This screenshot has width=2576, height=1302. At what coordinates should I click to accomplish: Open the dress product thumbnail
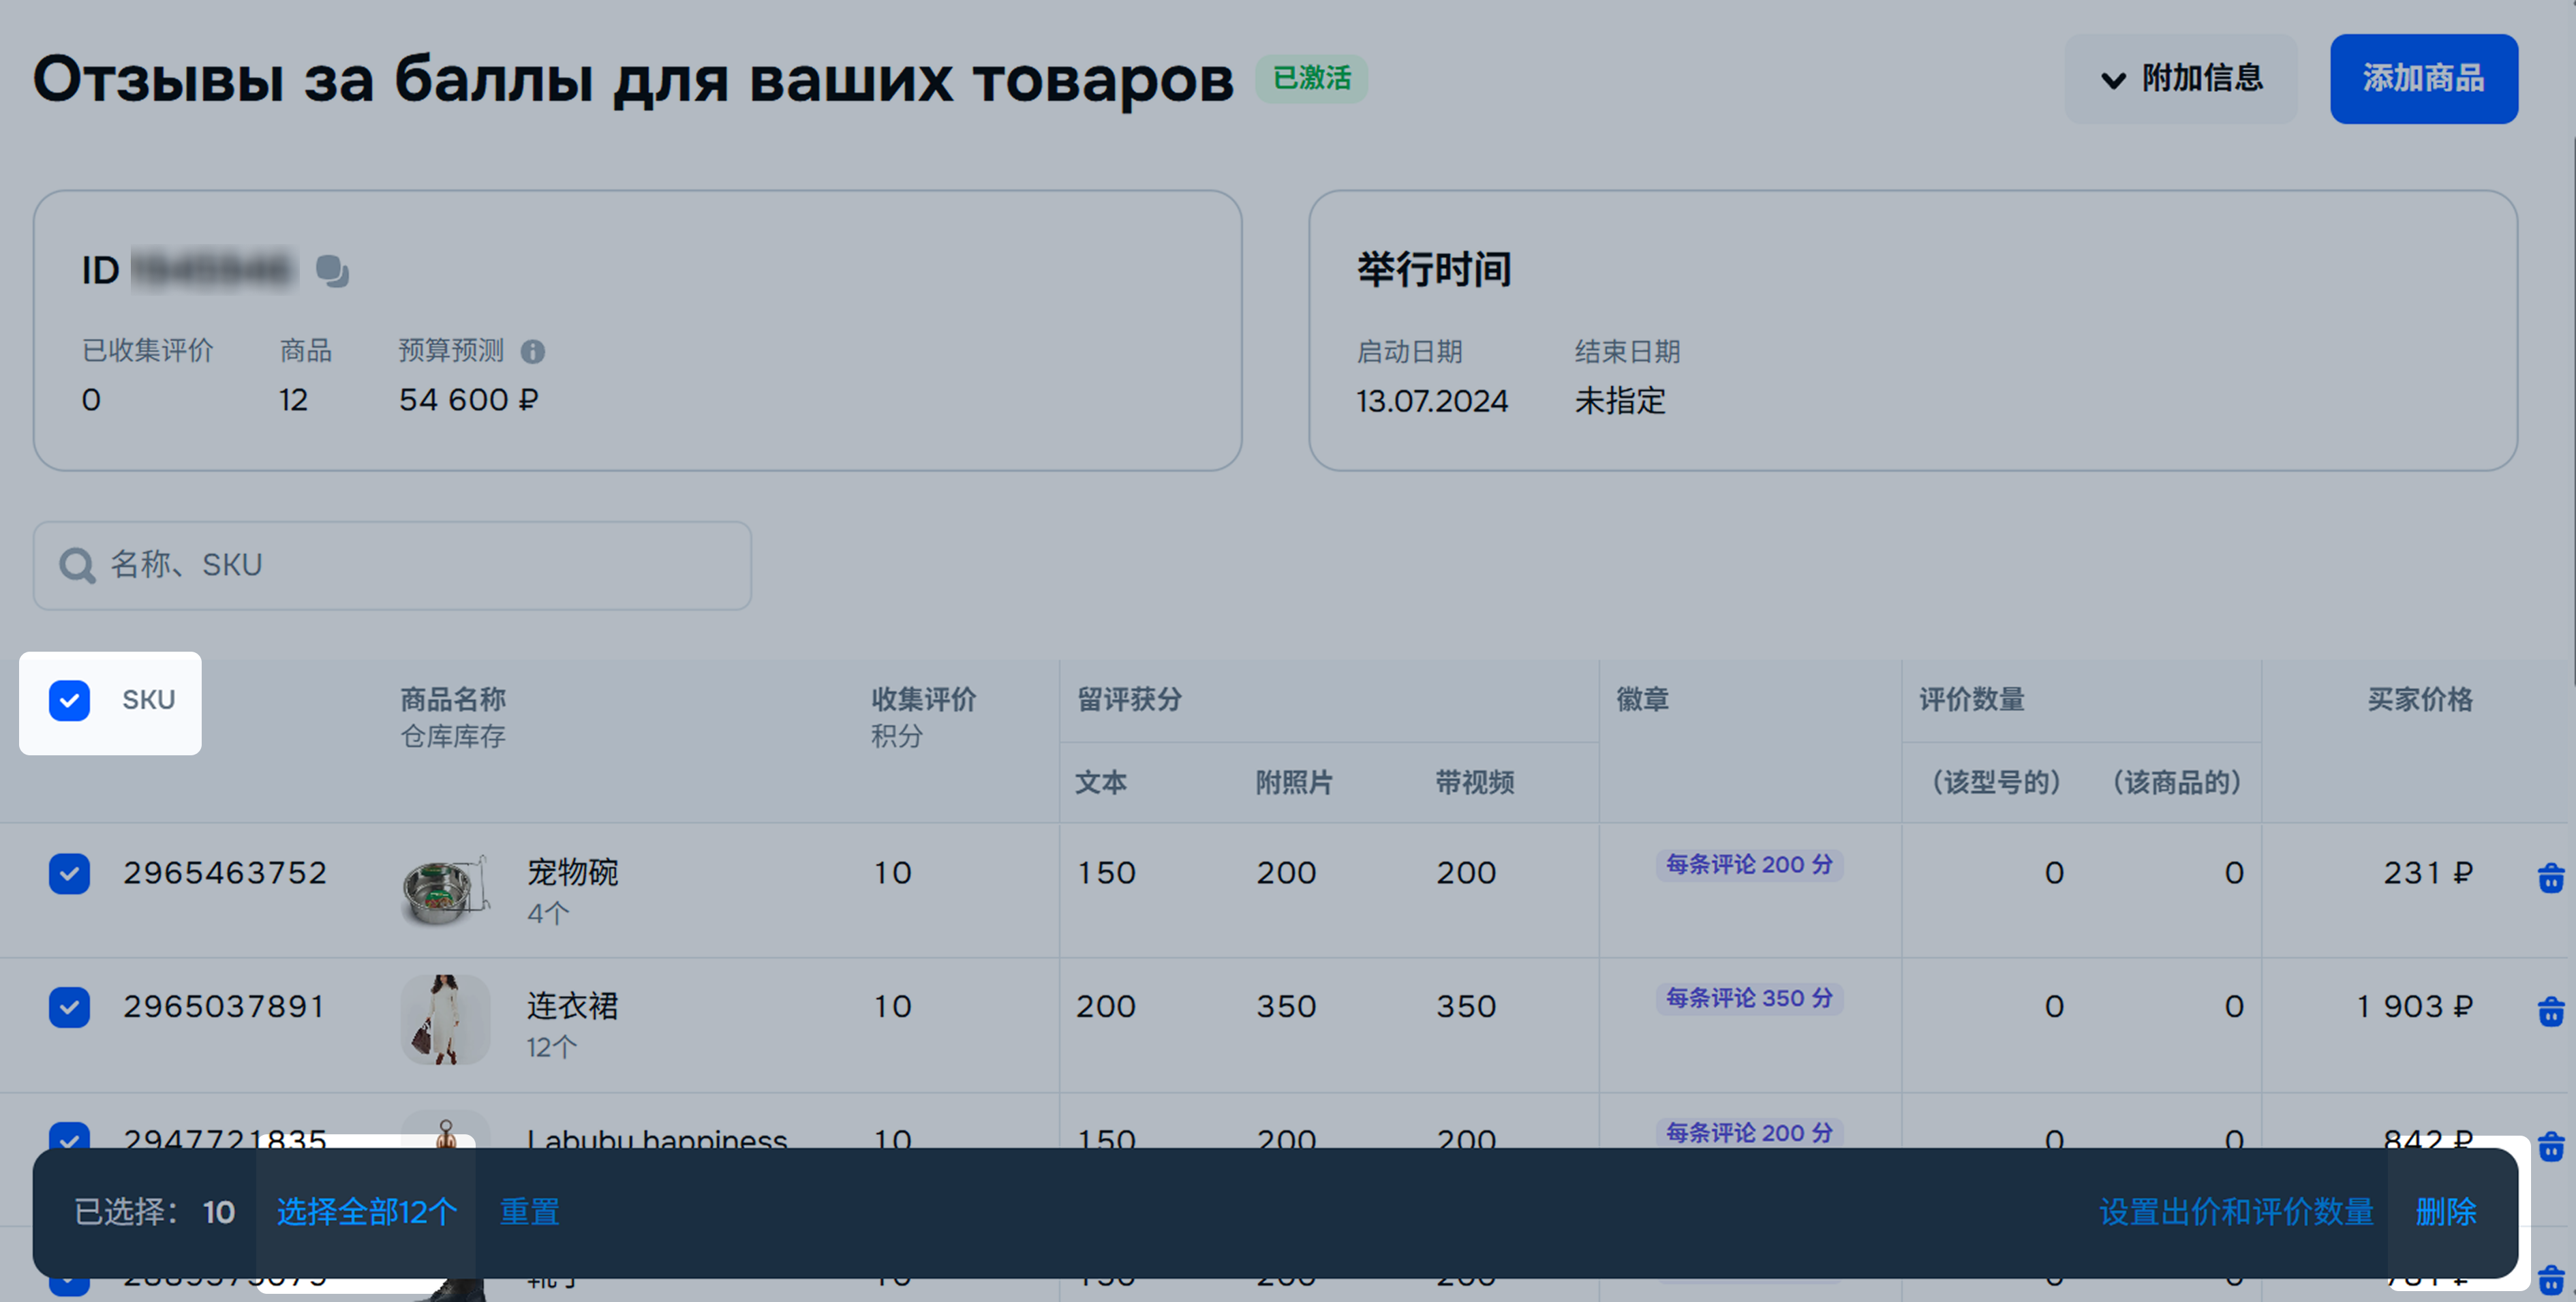pos(445,1020)
